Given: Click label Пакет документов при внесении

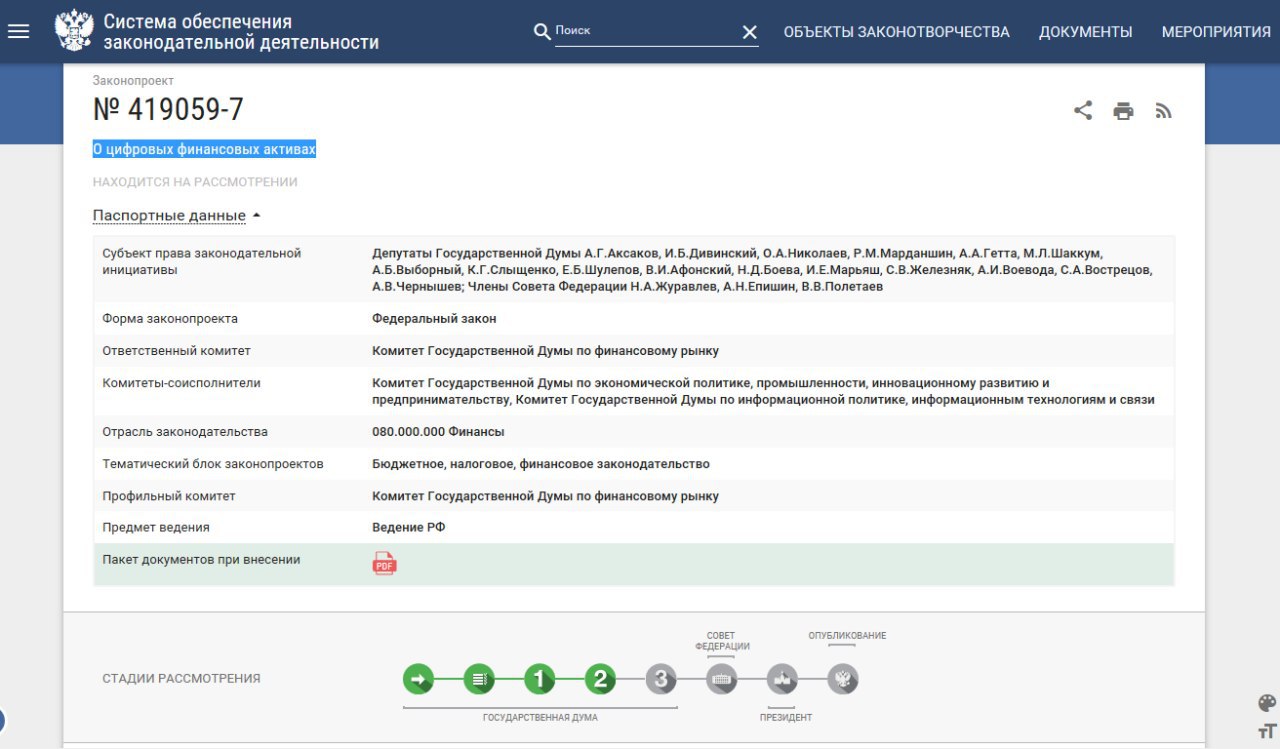Looking at the screenshot, I should point(201,560).
